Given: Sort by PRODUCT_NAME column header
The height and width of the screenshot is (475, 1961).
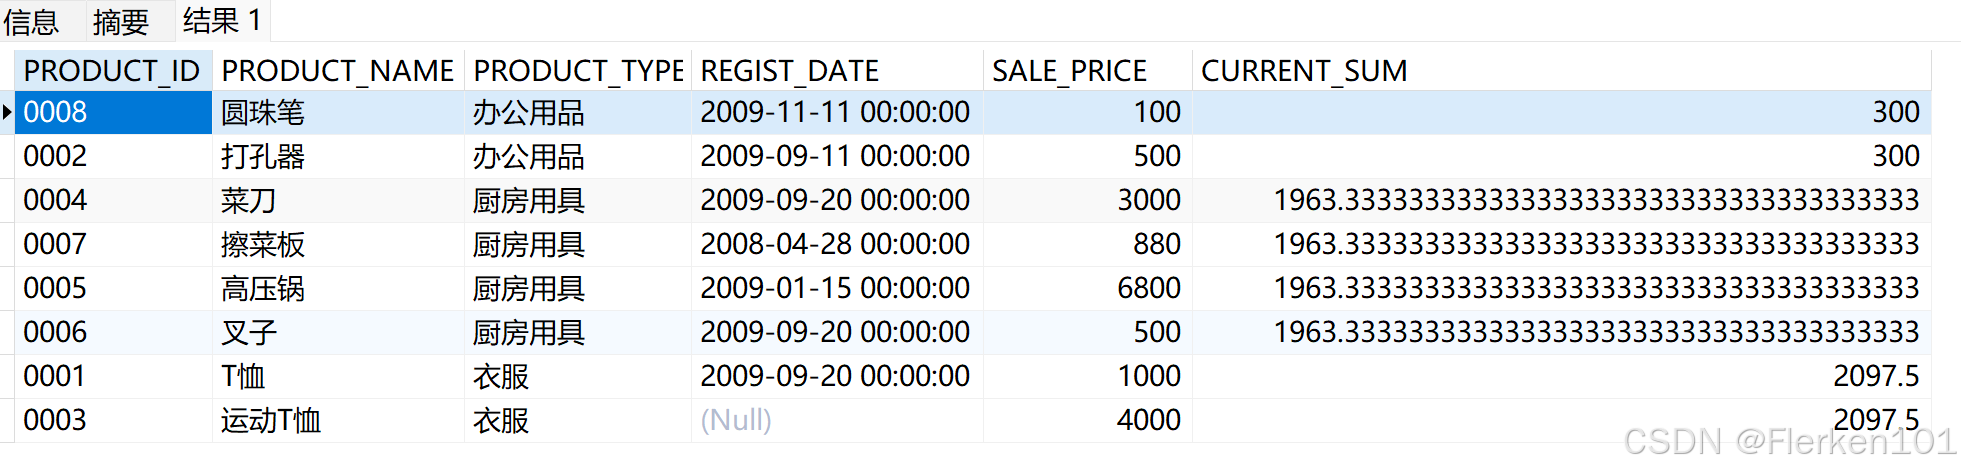Looking at the screenshot, I should [337, 71].
